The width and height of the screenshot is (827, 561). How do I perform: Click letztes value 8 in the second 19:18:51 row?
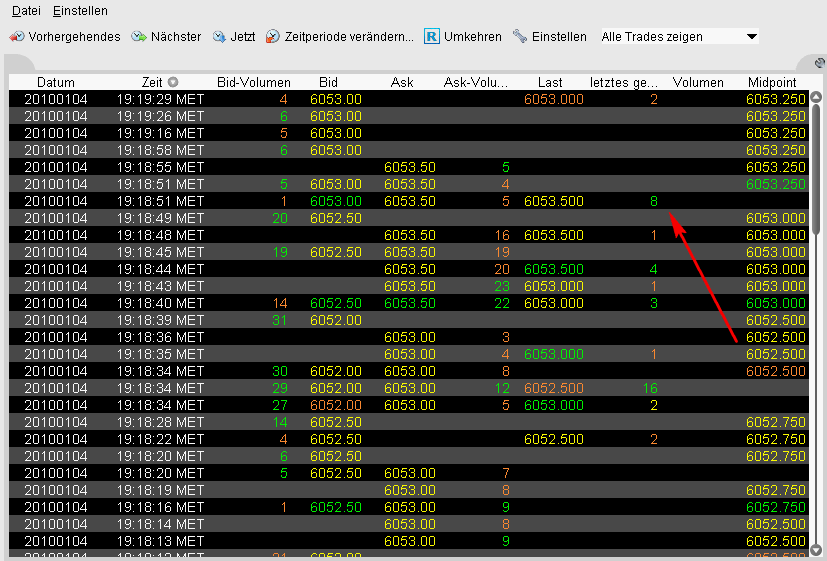point(653,201)
